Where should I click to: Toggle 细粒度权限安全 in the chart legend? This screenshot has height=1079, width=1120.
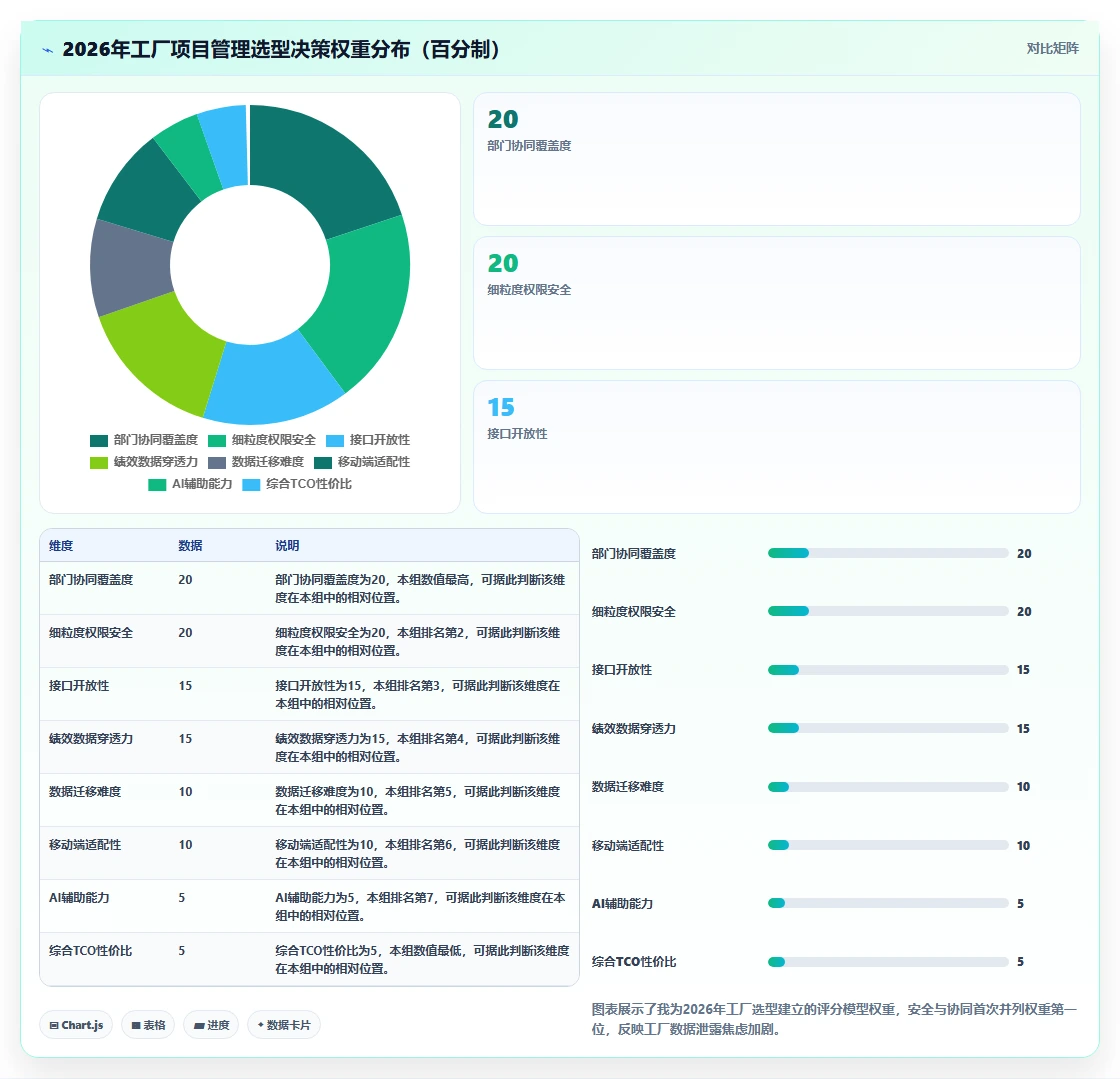point(262,440)
